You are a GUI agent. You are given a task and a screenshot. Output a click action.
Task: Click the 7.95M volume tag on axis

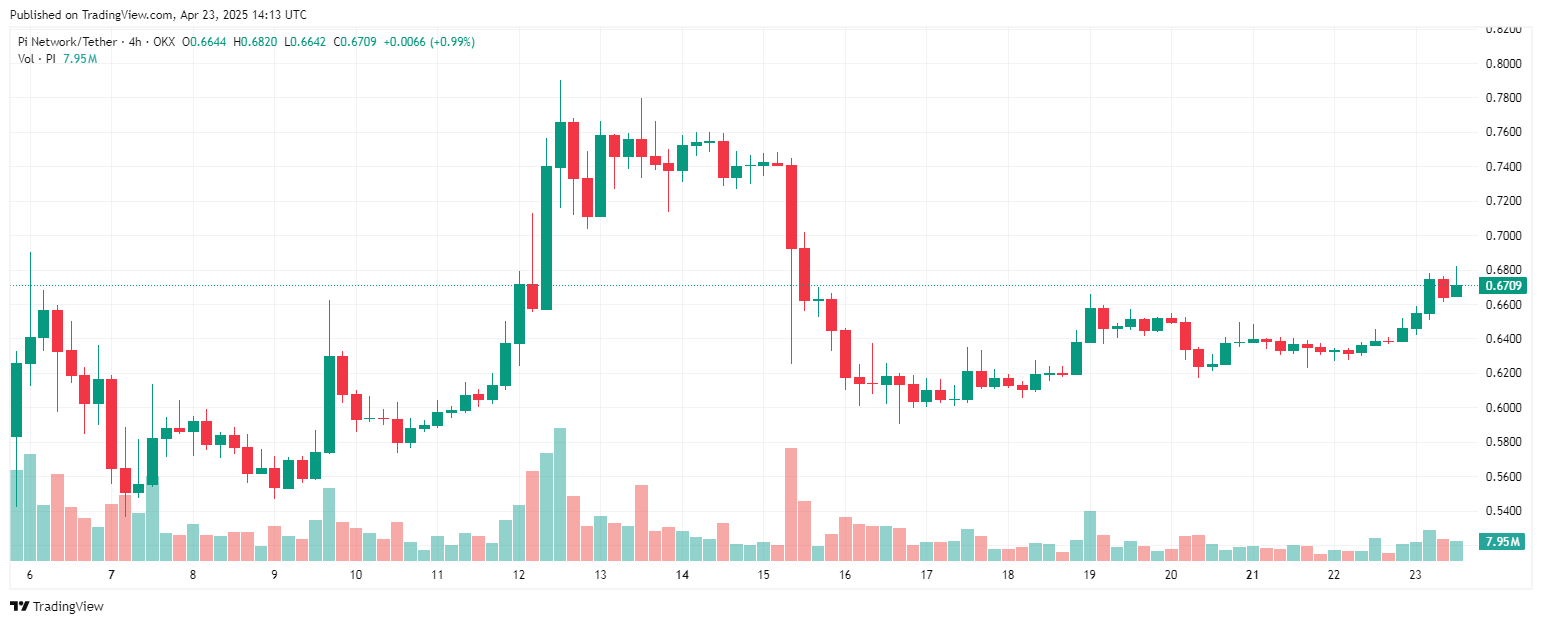(x=1504, y=542)
